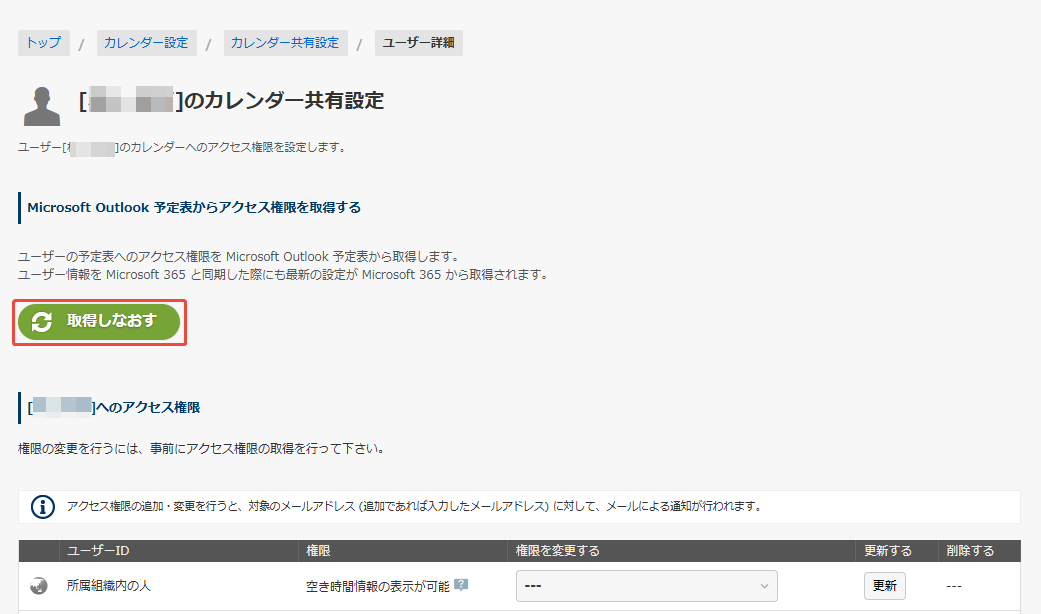Click the --- placeholder in 削除する column

point(954,586)
